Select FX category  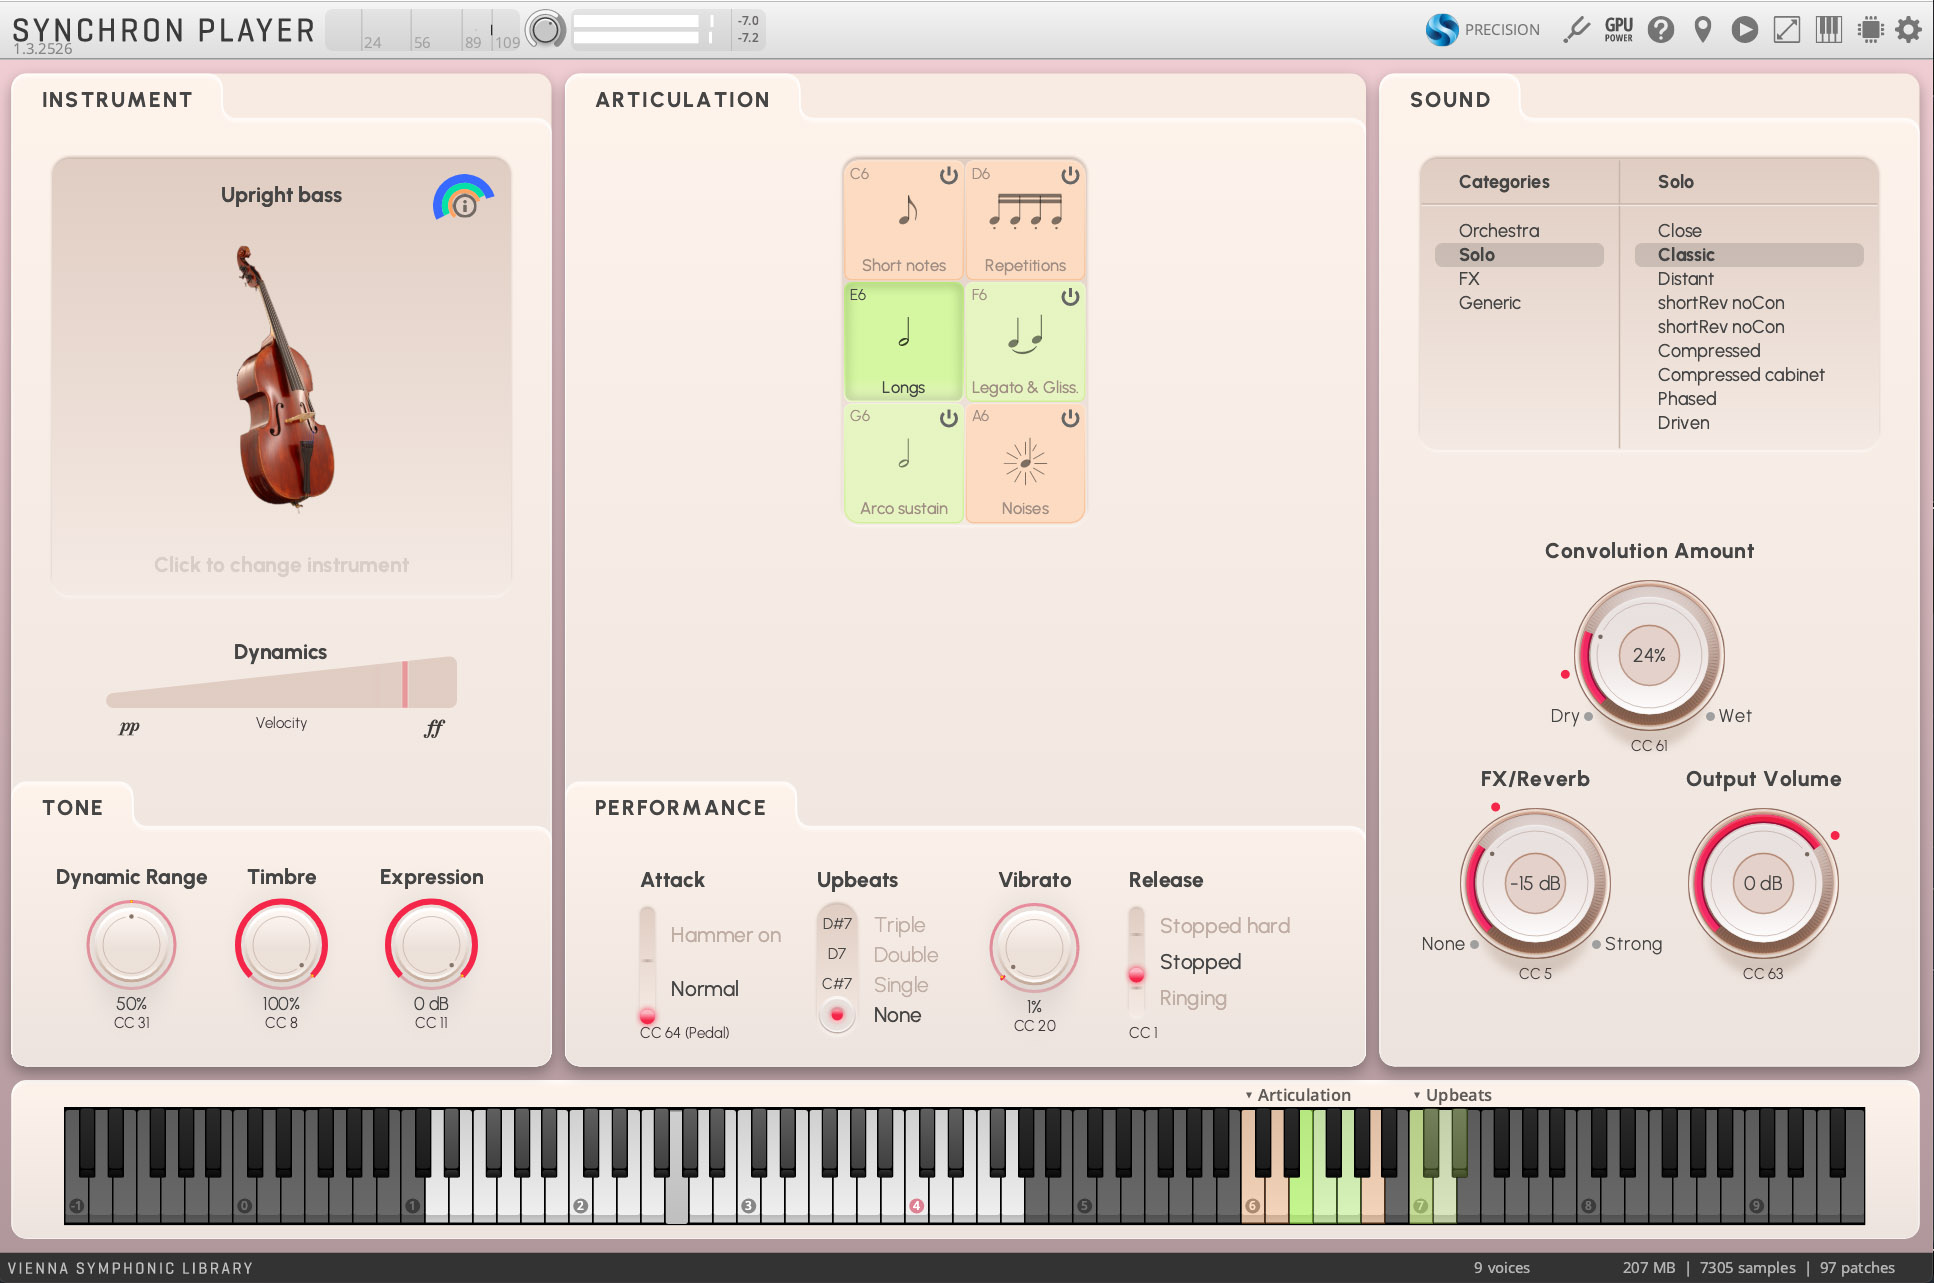point(1519,279)
